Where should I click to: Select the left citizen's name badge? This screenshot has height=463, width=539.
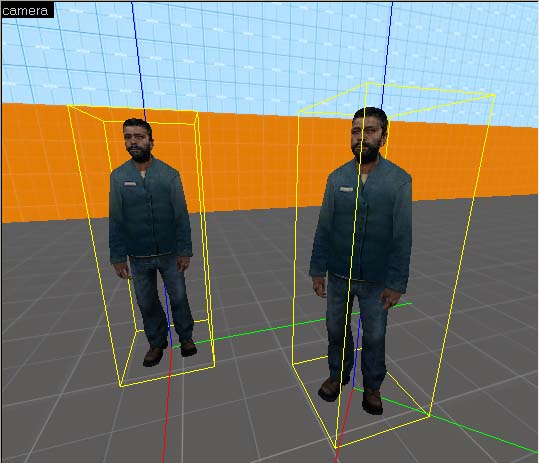pyautogui.click(x=130, y=184)
